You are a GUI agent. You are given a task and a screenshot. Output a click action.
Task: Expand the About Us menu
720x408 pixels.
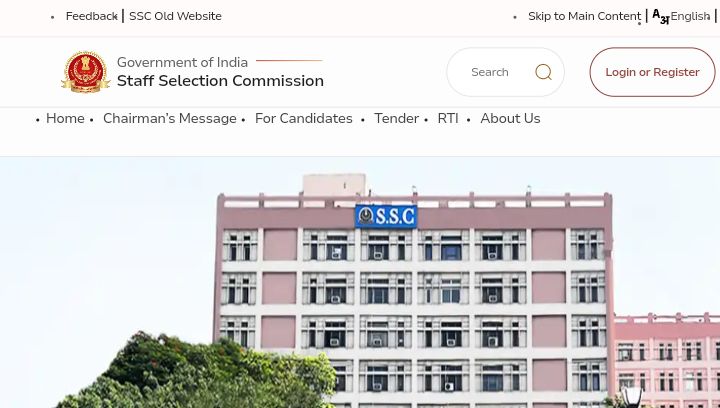click(x=510, y=118)
